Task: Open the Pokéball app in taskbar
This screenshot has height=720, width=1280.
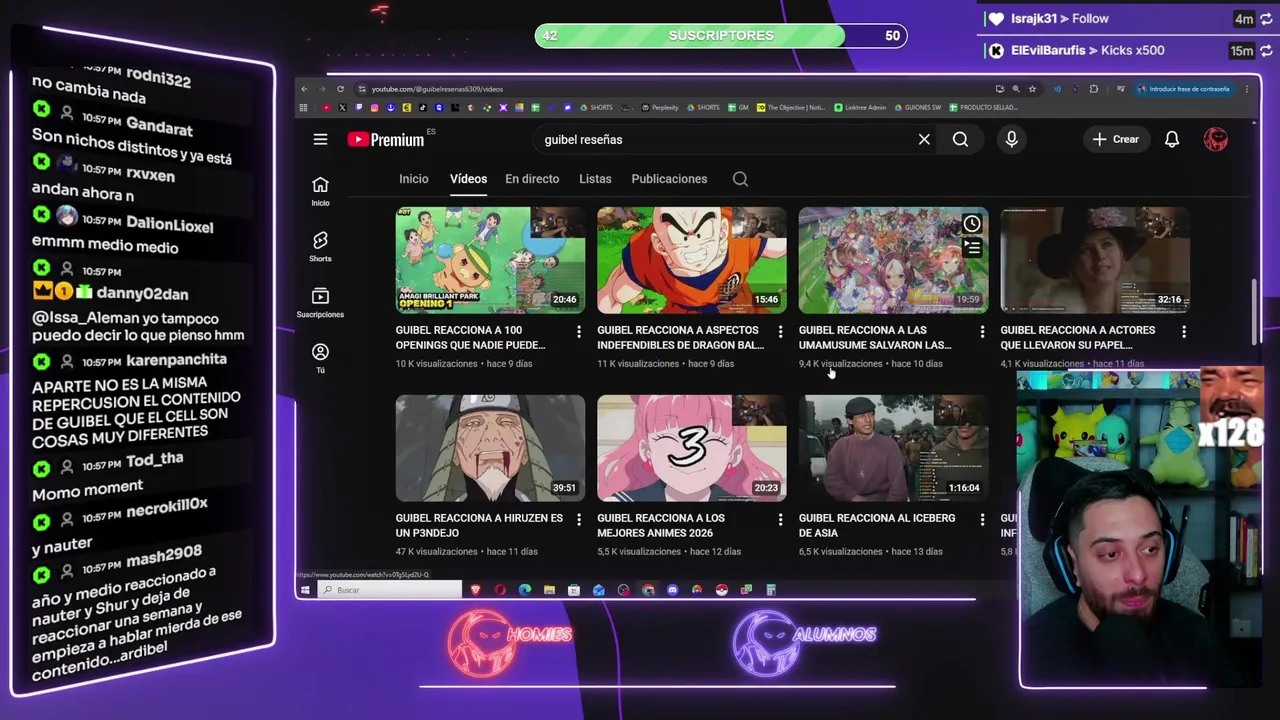Action: tap(722, 590)
